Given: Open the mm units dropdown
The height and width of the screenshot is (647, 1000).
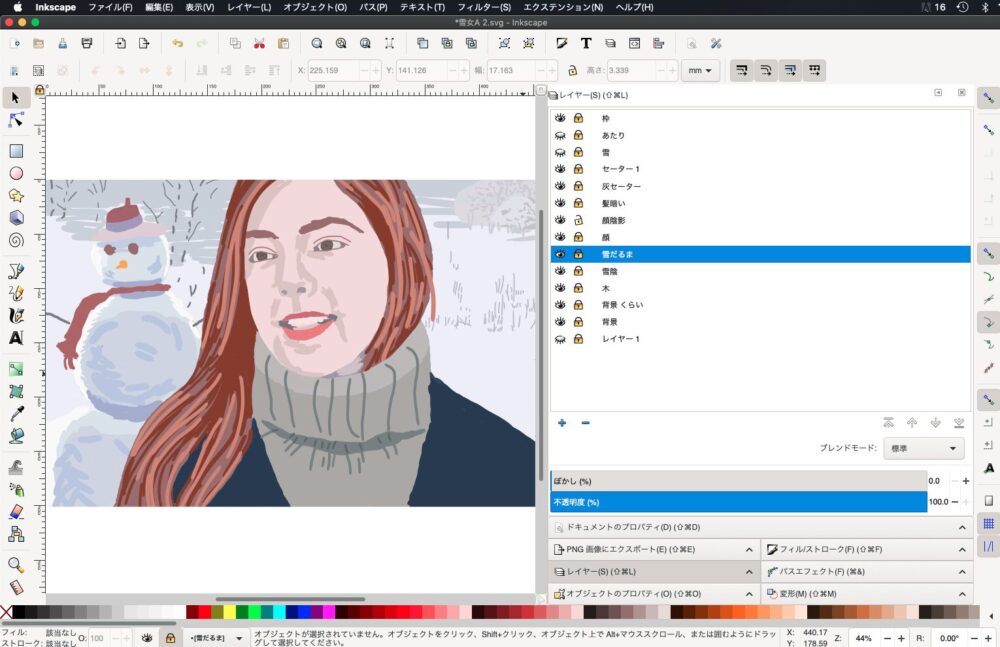Looking at the screenshot, I should tap(700, 71).
